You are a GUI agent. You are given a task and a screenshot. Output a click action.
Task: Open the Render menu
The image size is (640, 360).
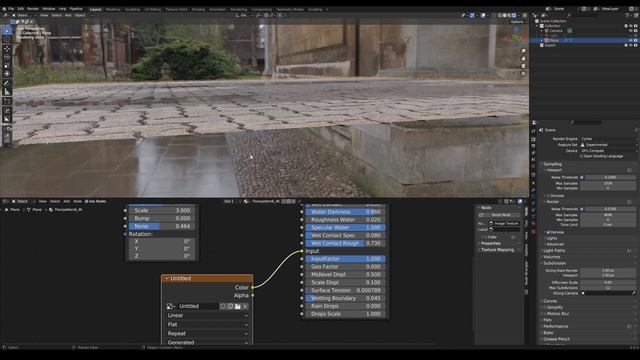click(33, 9)
